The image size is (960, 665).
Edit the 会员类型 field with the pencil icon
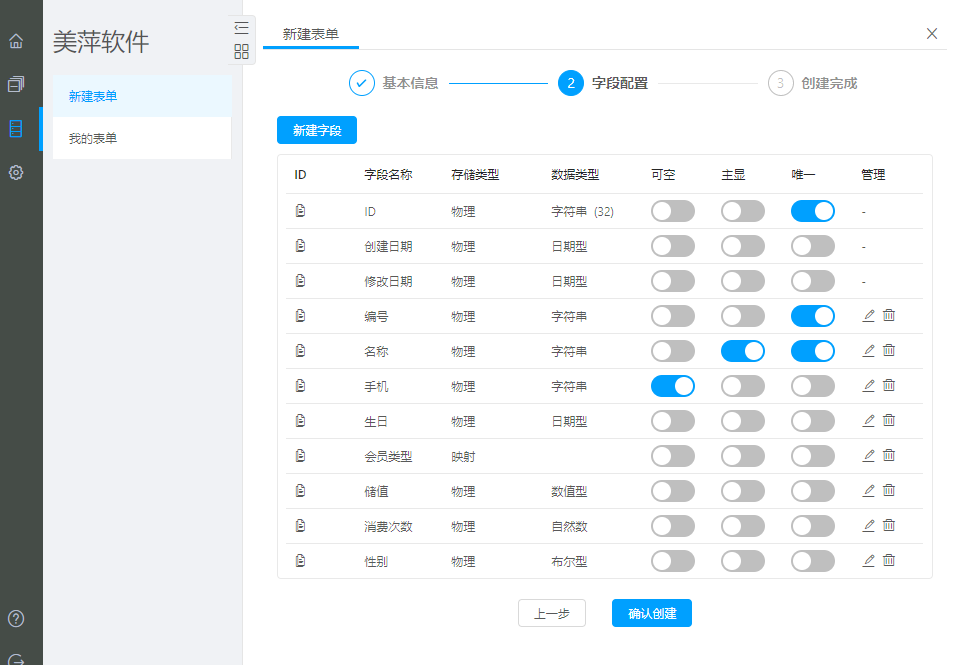pos(868,456)
